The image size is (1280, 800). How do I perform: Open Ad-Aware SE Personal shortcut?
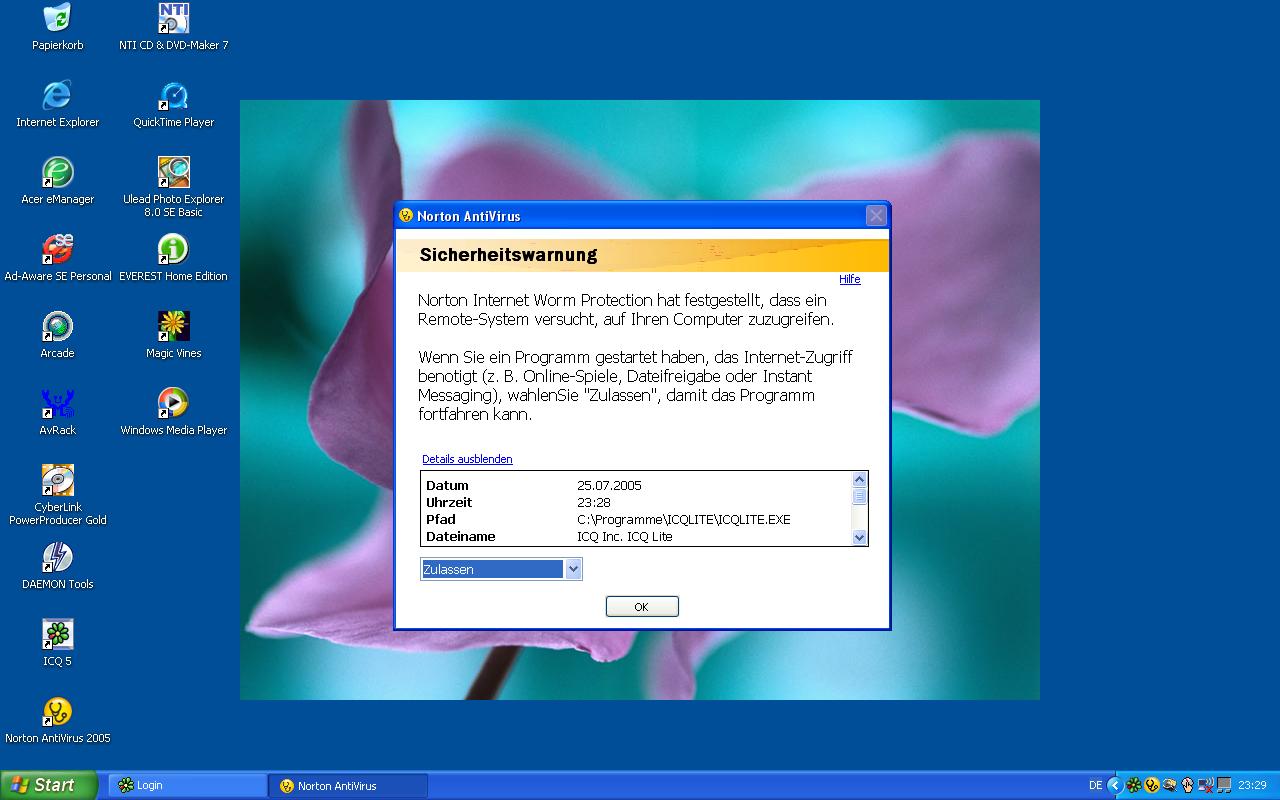(x=57, y=250)
